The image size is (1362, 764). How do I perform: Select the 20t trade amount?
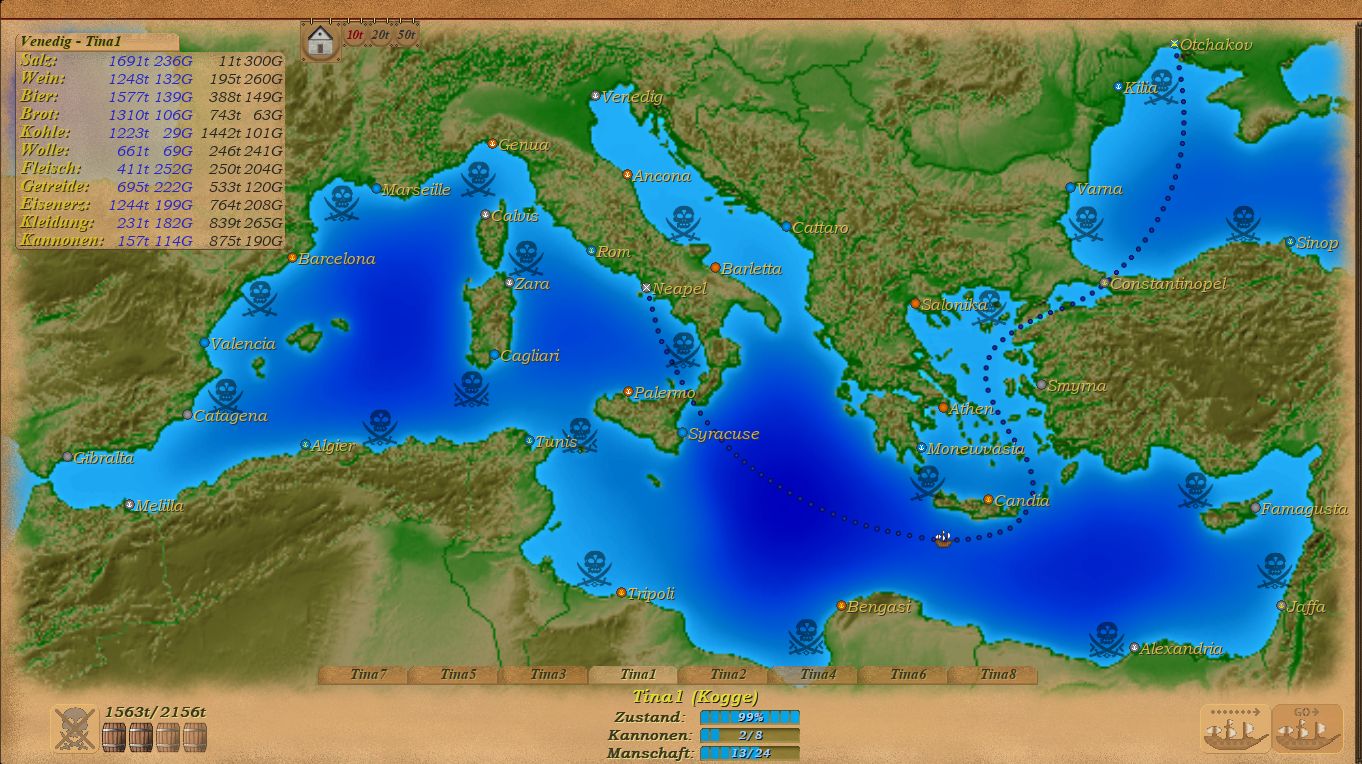380,35
